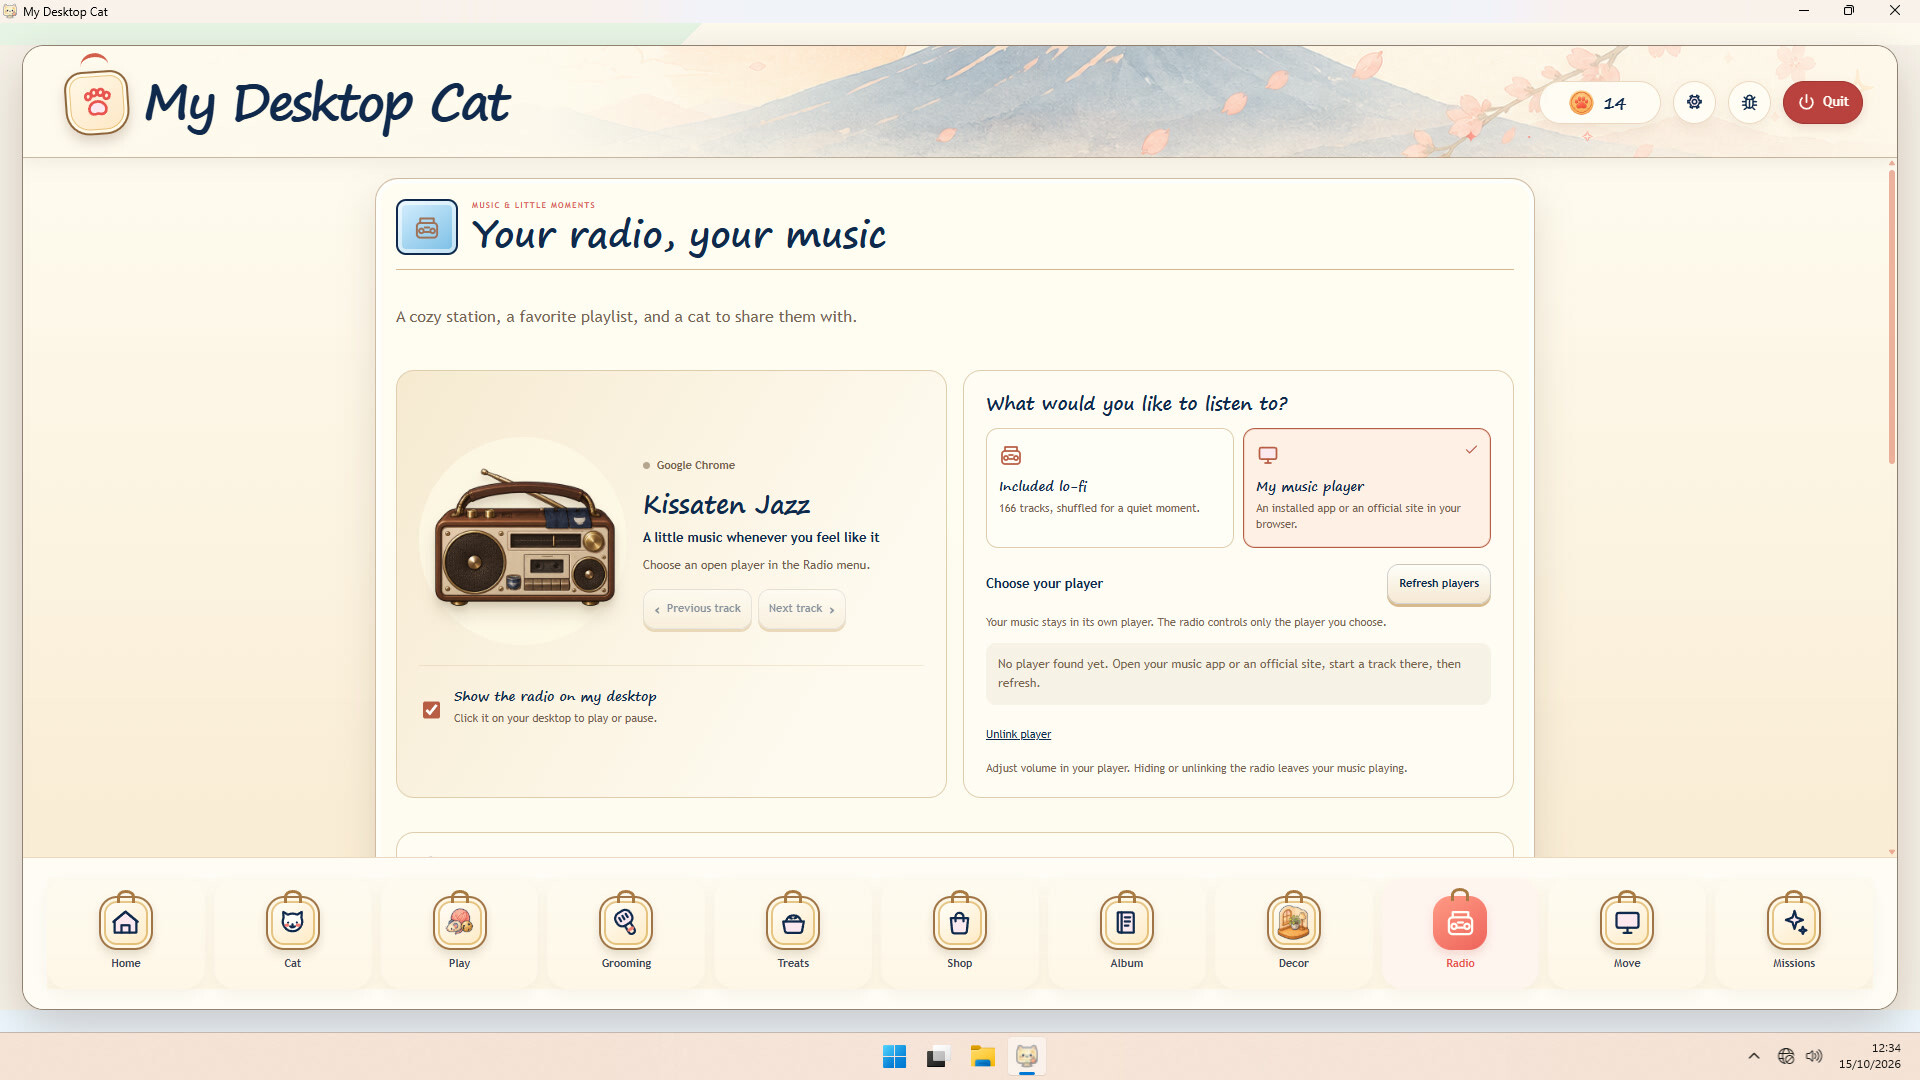This screenshot has width=1920, height=1080.
Task: Open File Explorer from taskbar
Action: pyautogui.click(x=982, y=1057)
